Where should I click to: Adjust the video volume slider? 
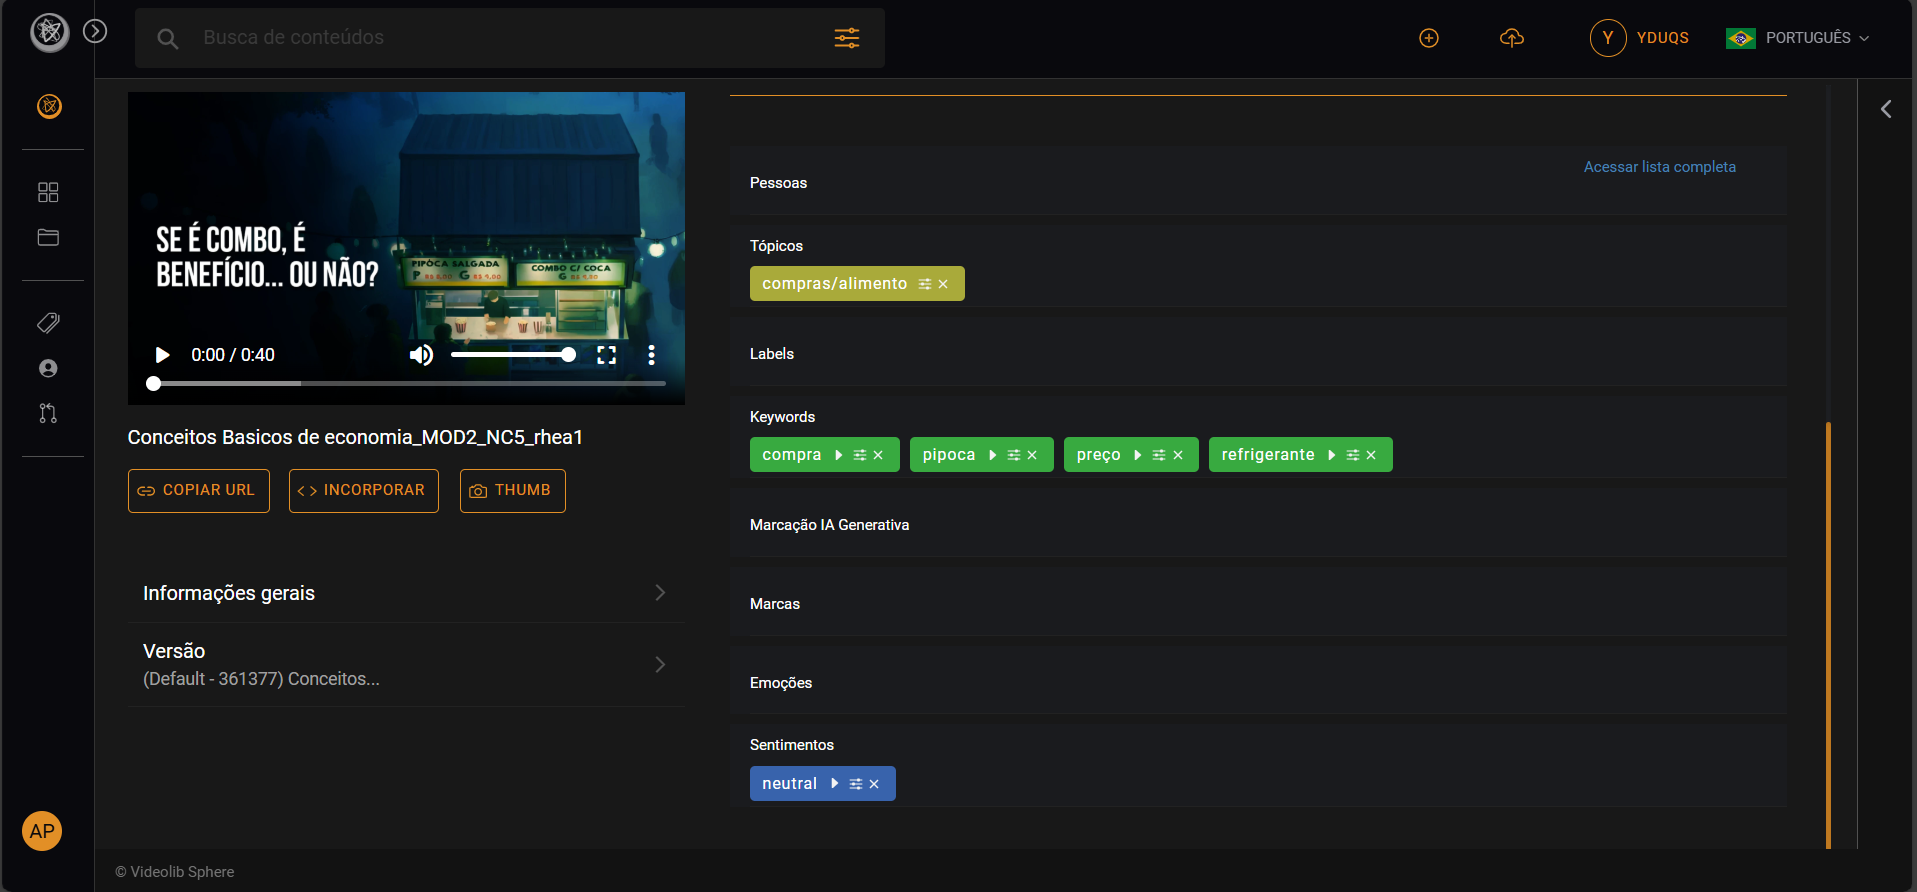pos(512,355)
